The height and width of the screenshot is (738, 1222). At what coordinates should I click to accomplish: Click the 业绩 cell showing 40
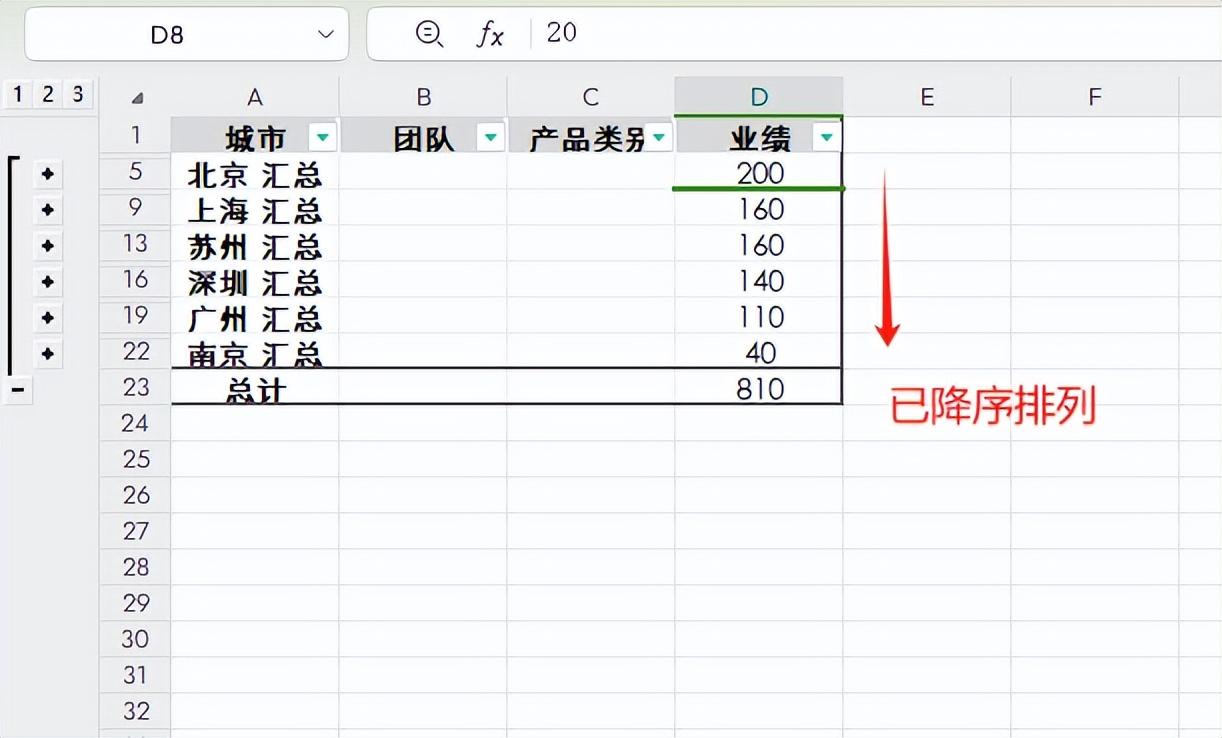[x=759, y=352]
